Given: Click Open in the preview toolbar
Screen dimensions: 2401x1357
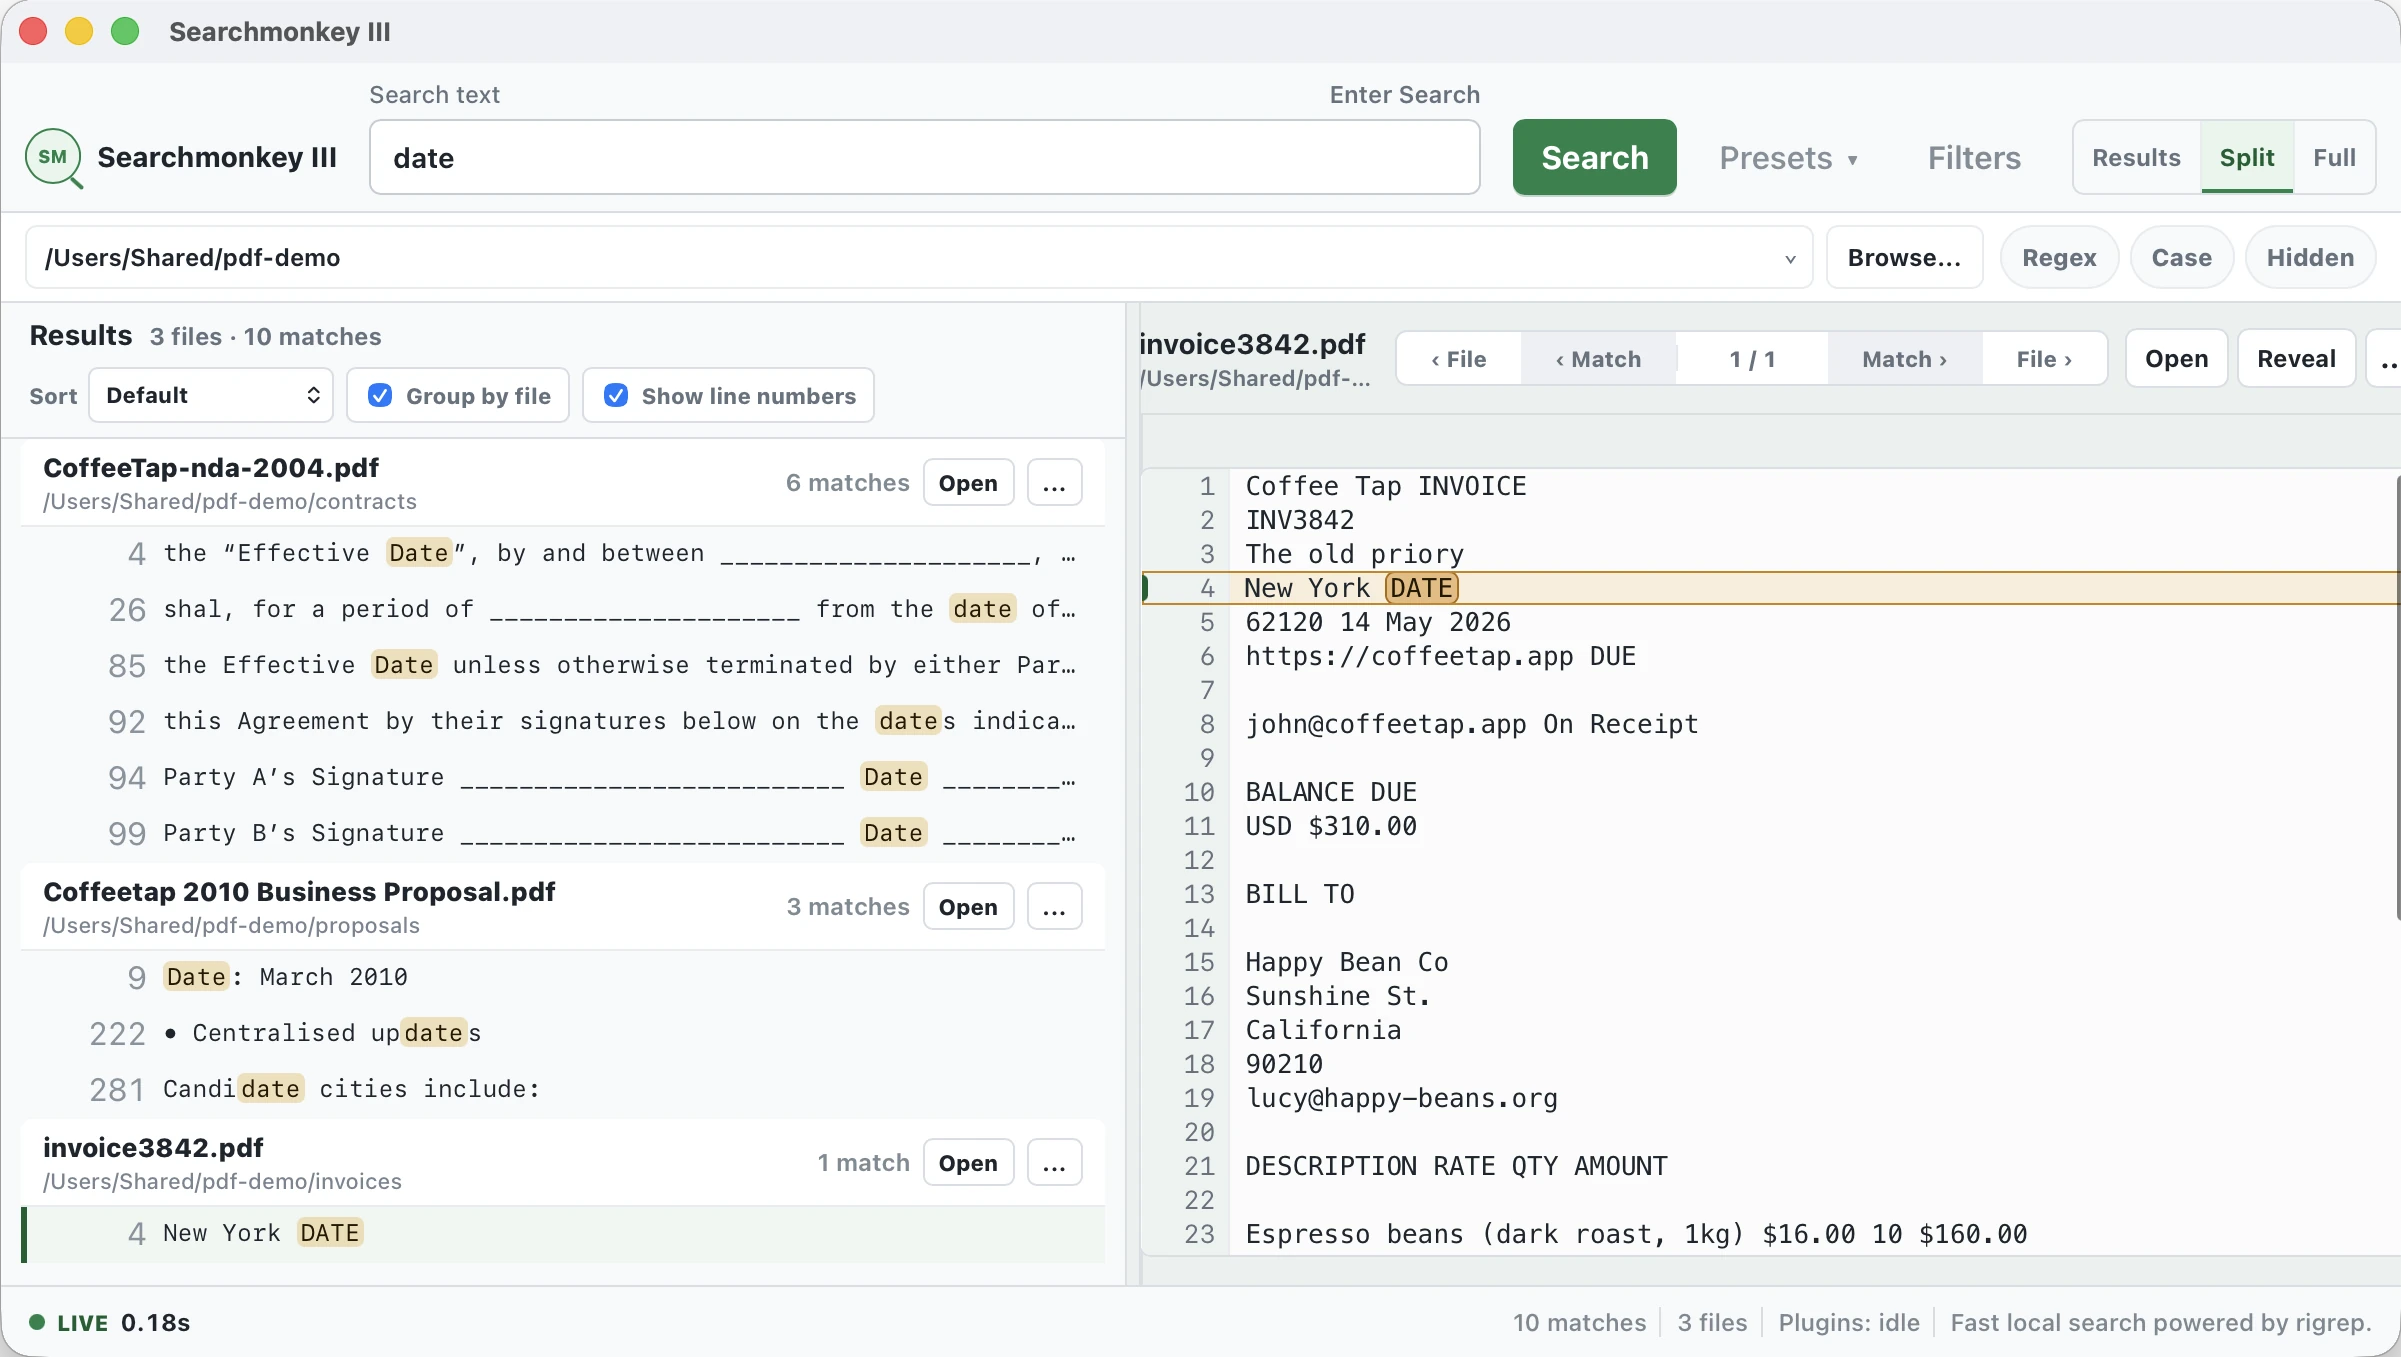Looking at the screenshot, I should click(x=2176, y=359).
